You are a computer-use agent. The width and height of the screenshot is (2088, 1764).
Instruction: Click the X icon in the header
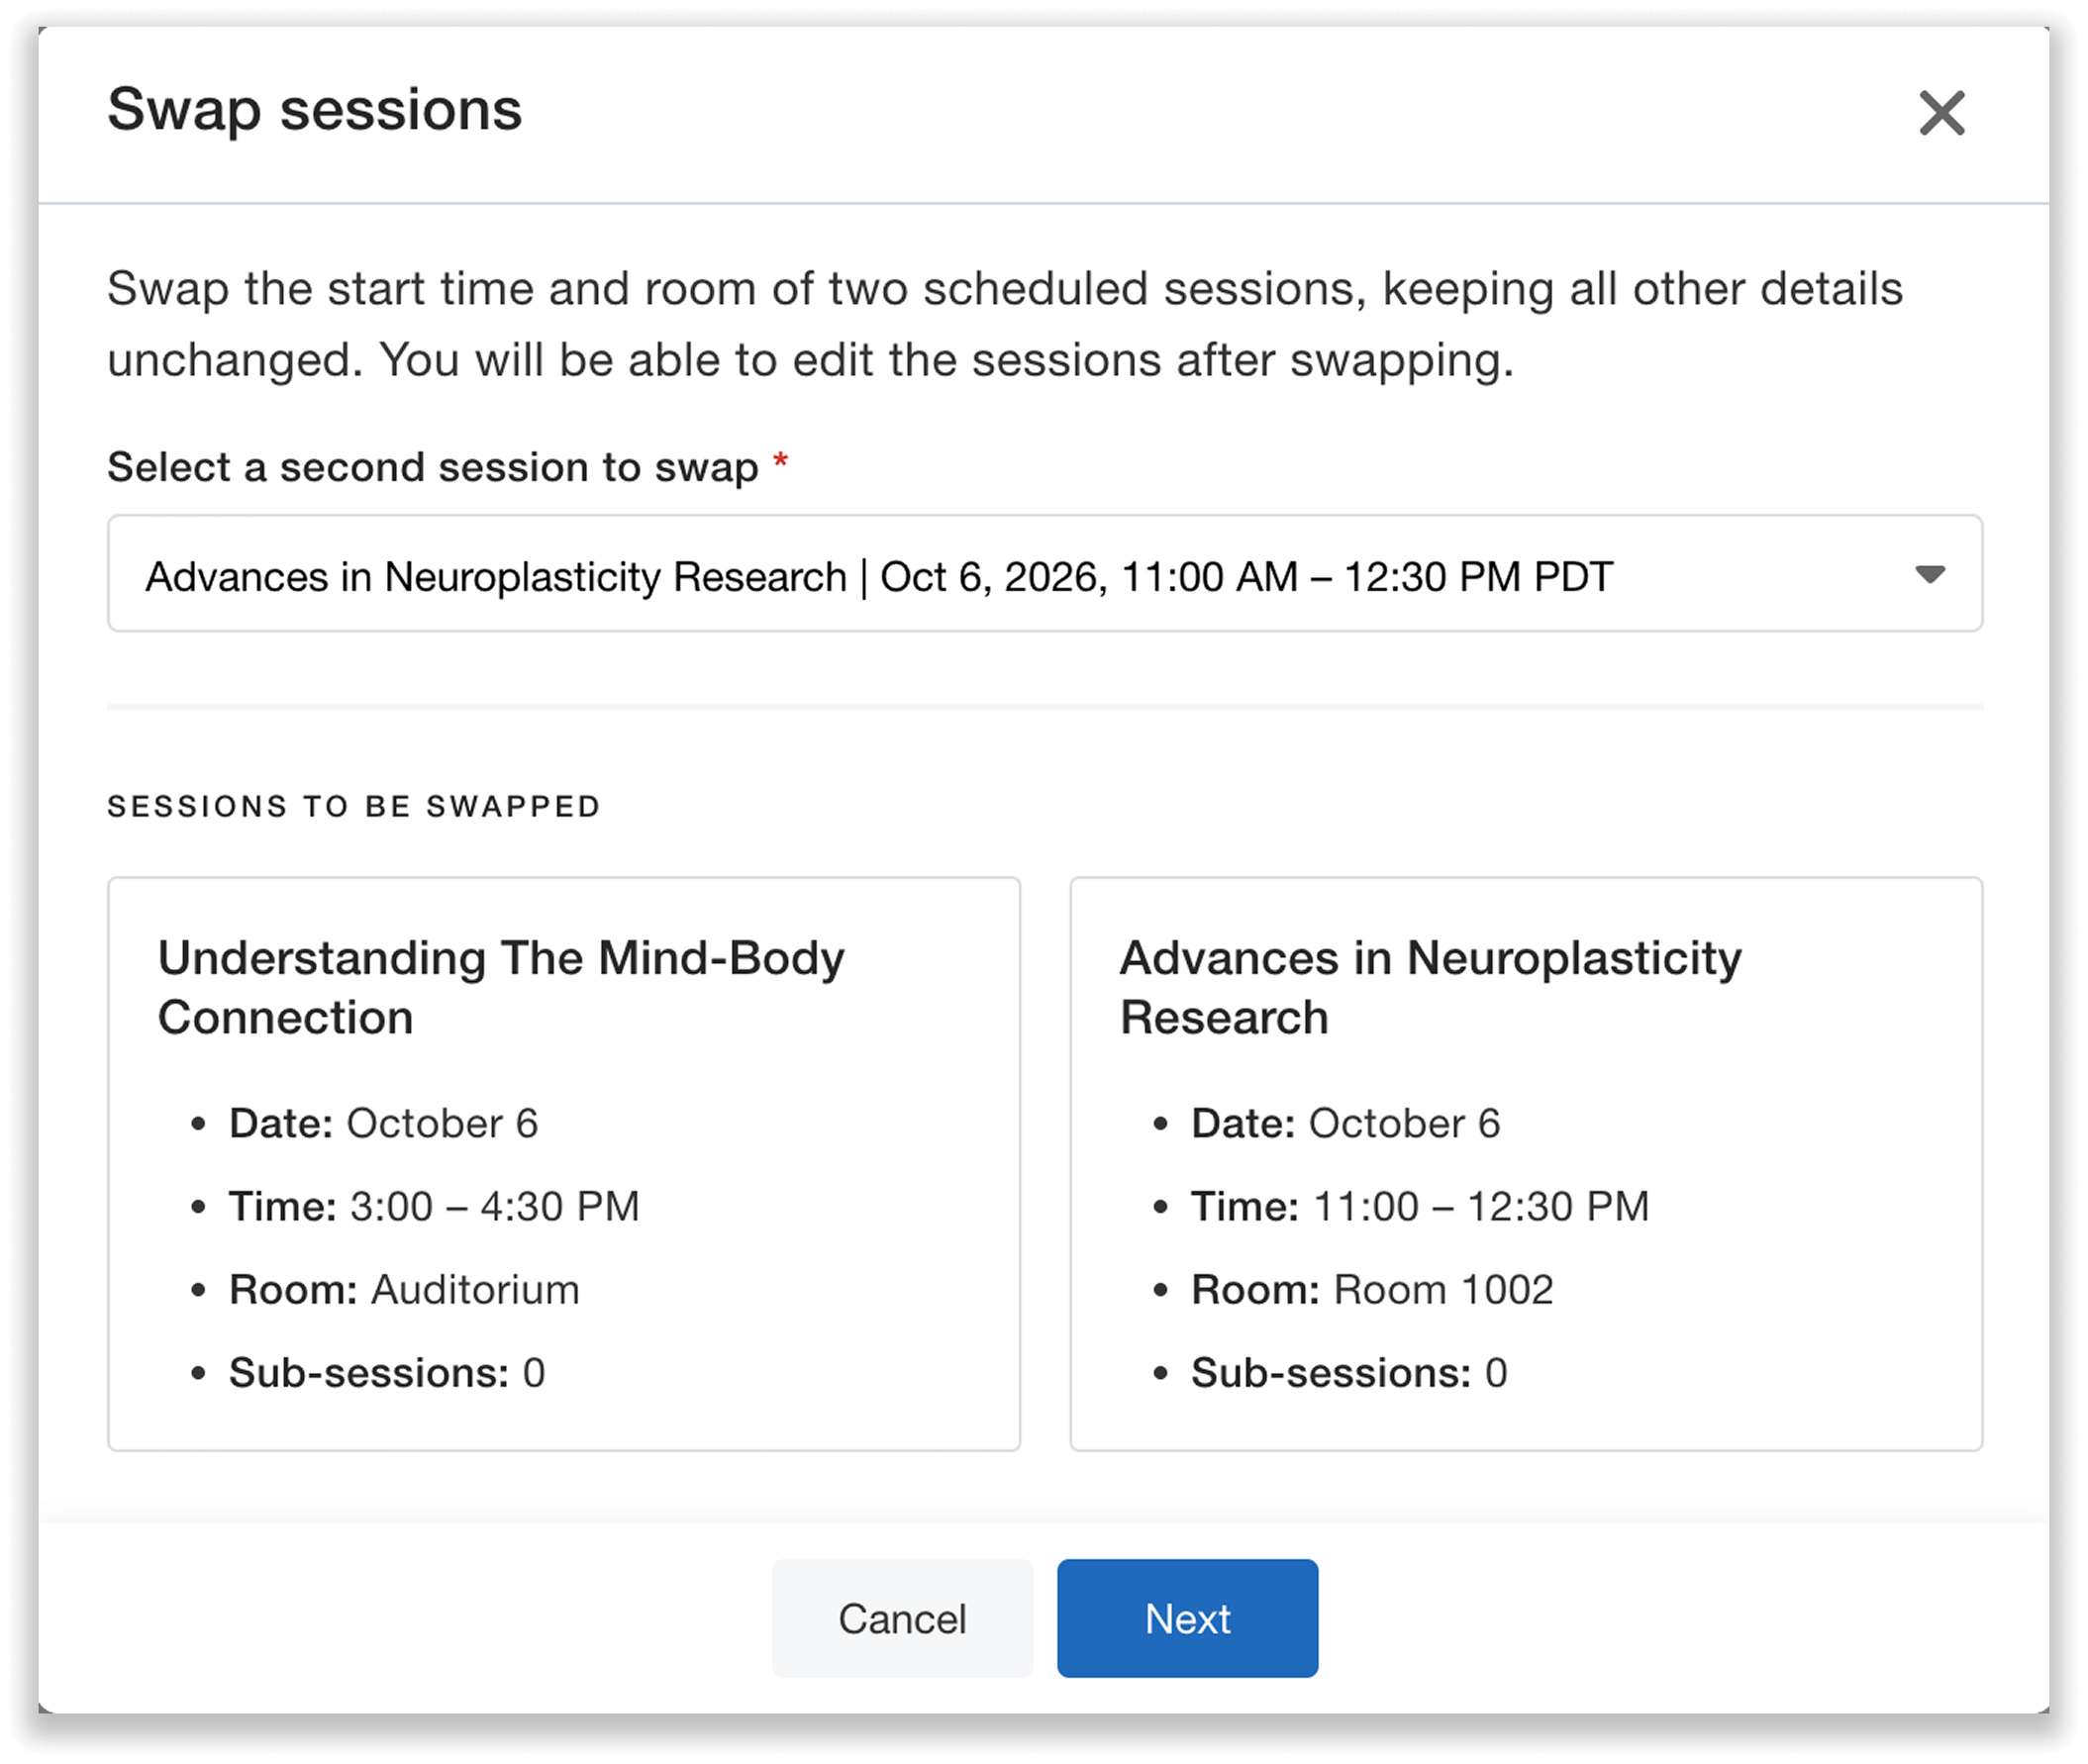click(x=1941, y=113)
